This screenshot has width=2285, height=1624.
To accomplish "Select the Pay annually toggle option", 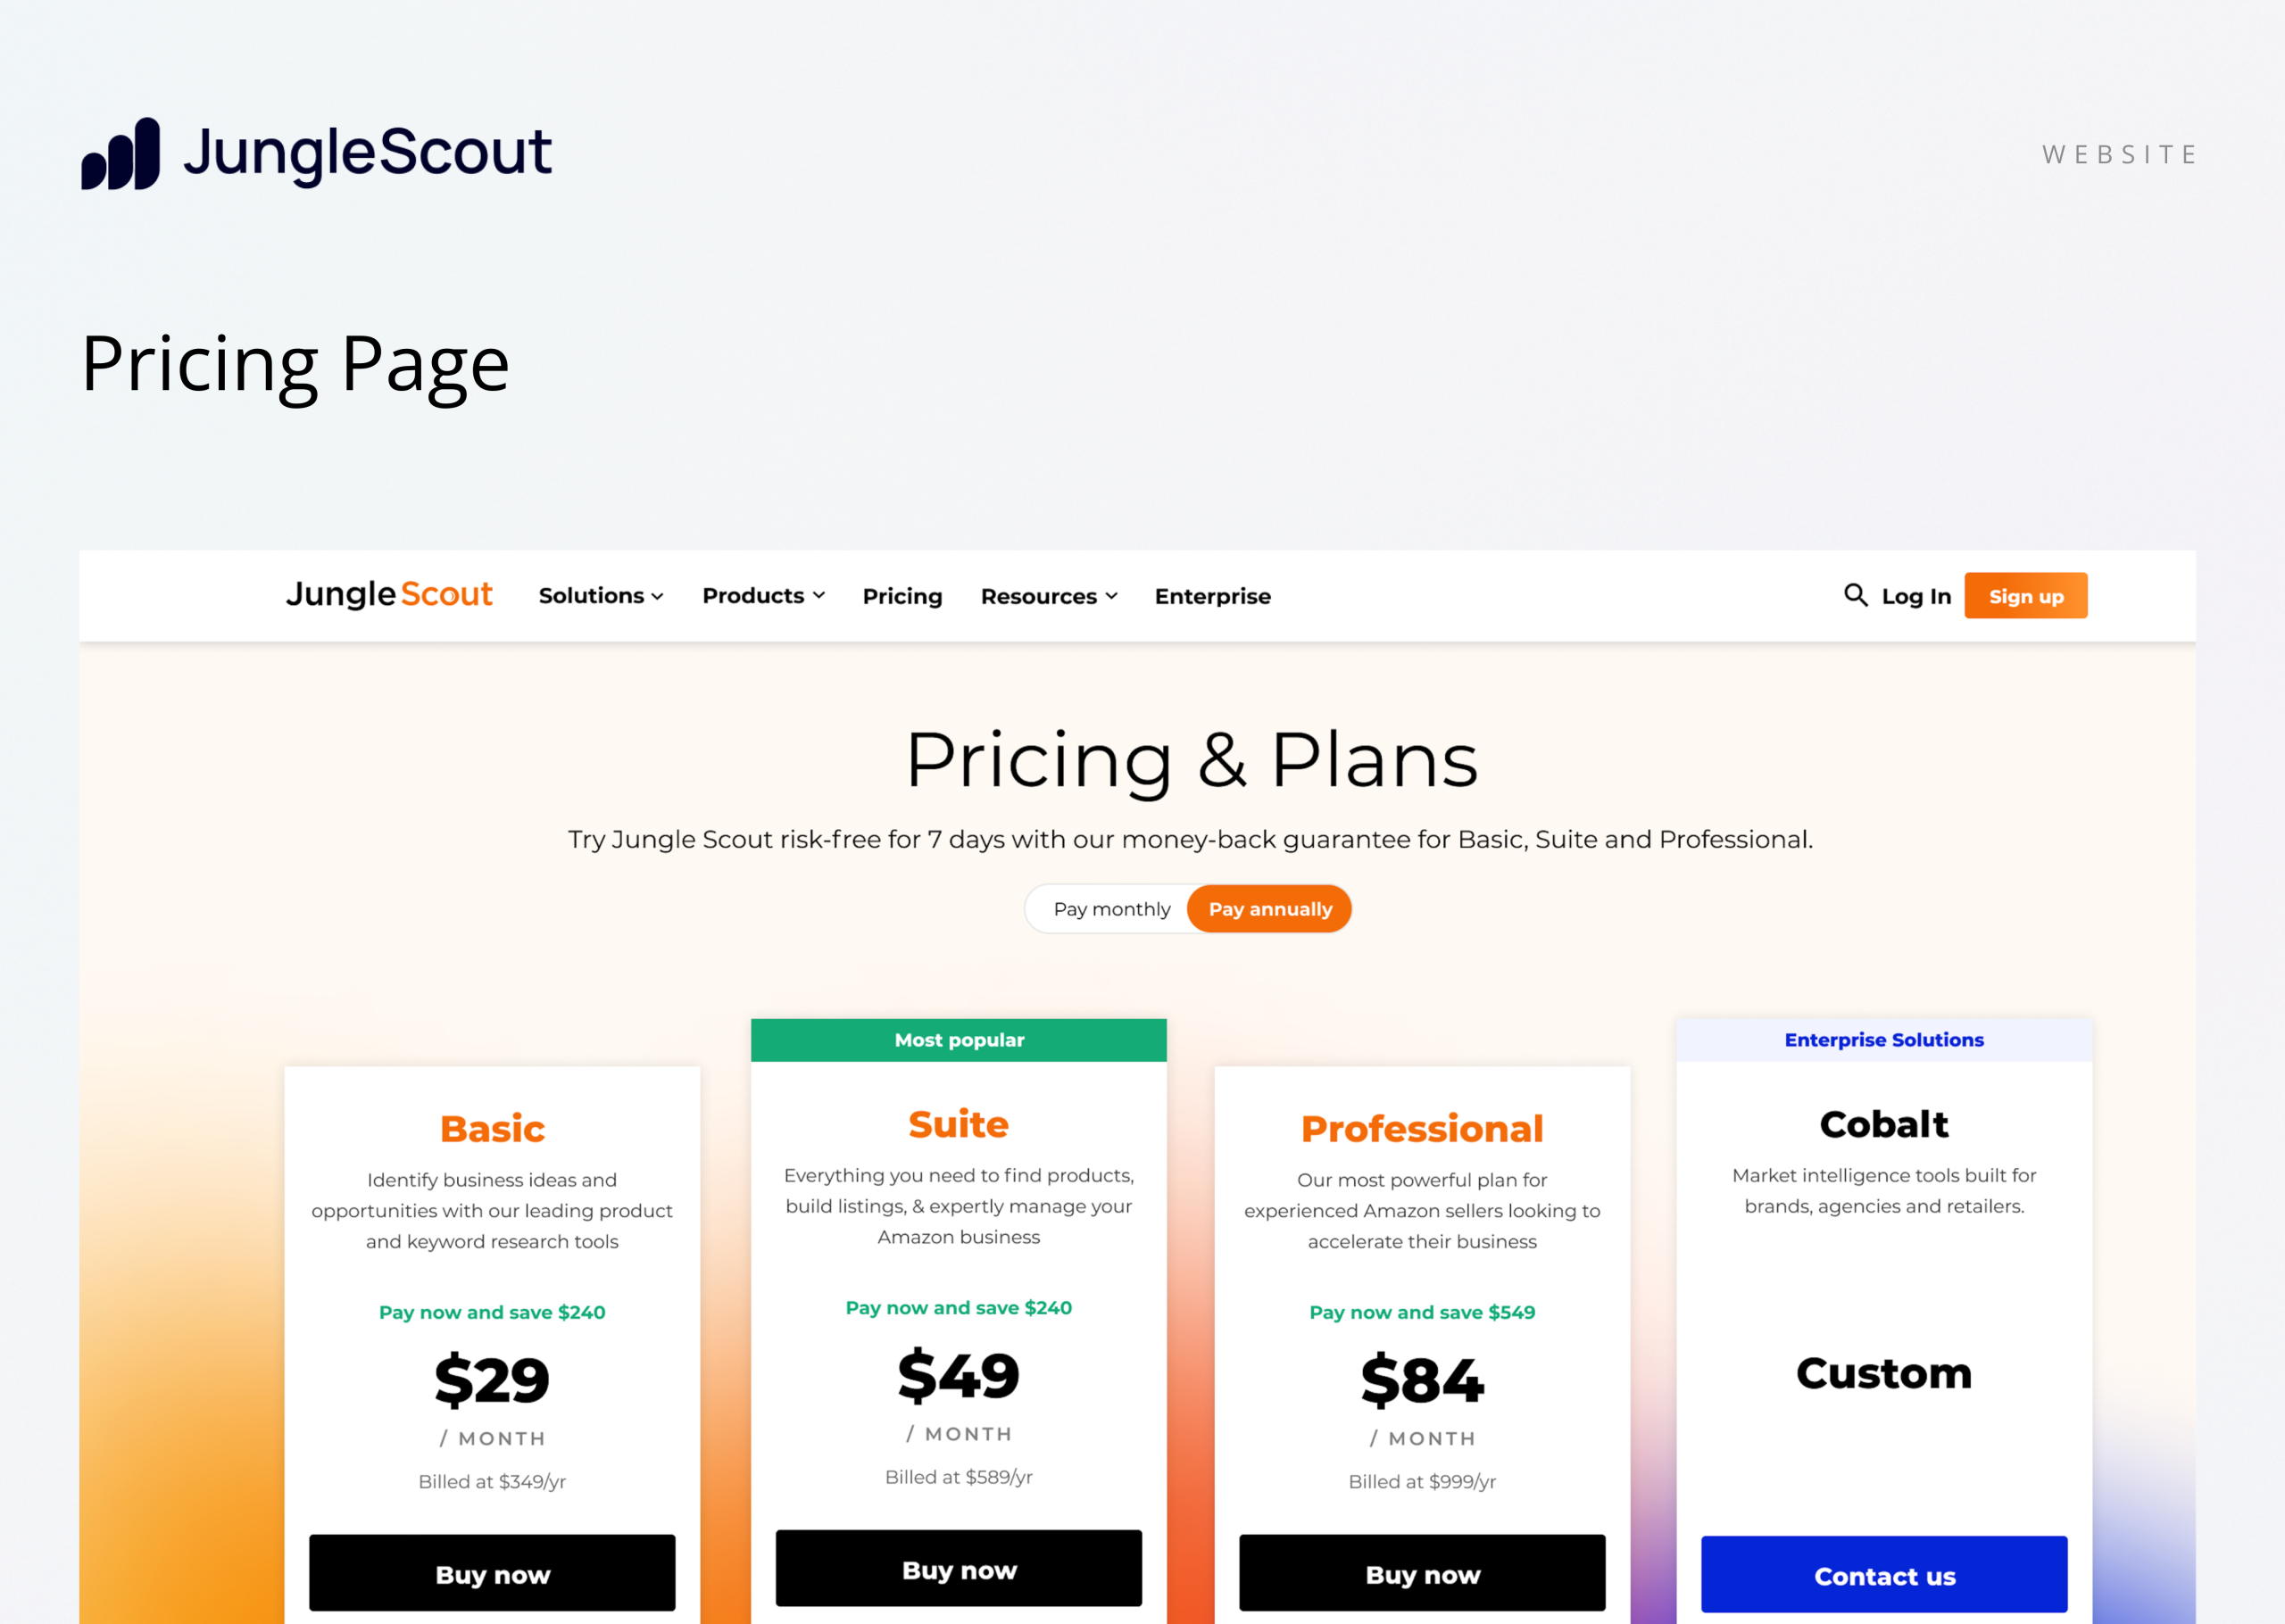I will point(1269,909).
